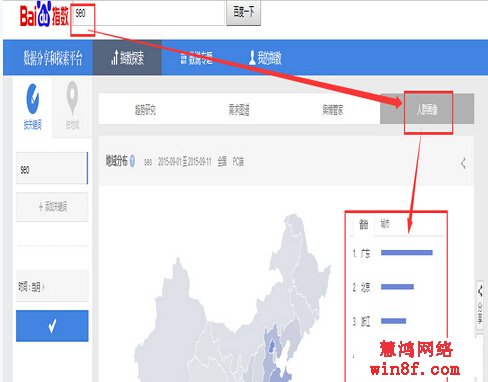Screen dimensions: 488x382
Task: Switch to the 趋势研究 tab
Action: pyautogui.click(x=145, y=110)
